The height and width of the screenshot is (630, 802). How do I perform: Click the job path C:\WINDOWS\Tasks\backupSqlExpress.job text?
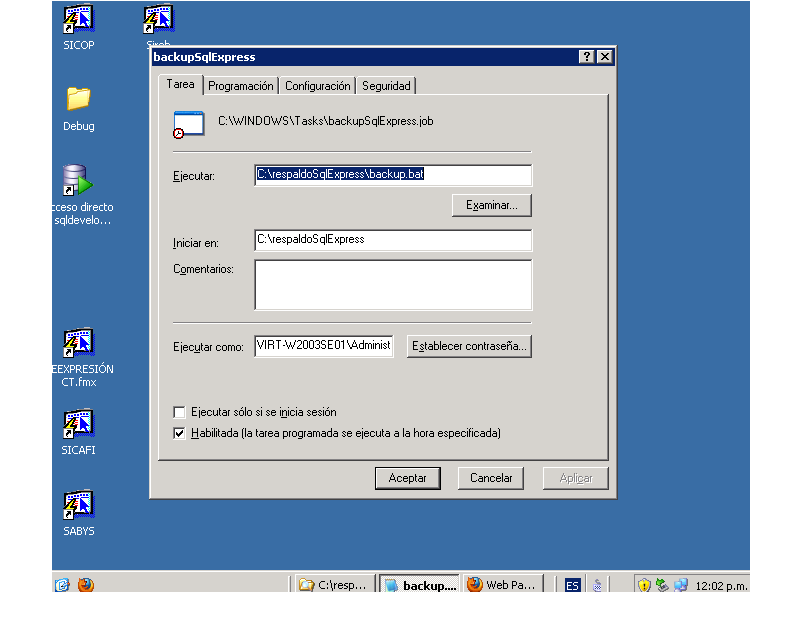tap(326, 121)
